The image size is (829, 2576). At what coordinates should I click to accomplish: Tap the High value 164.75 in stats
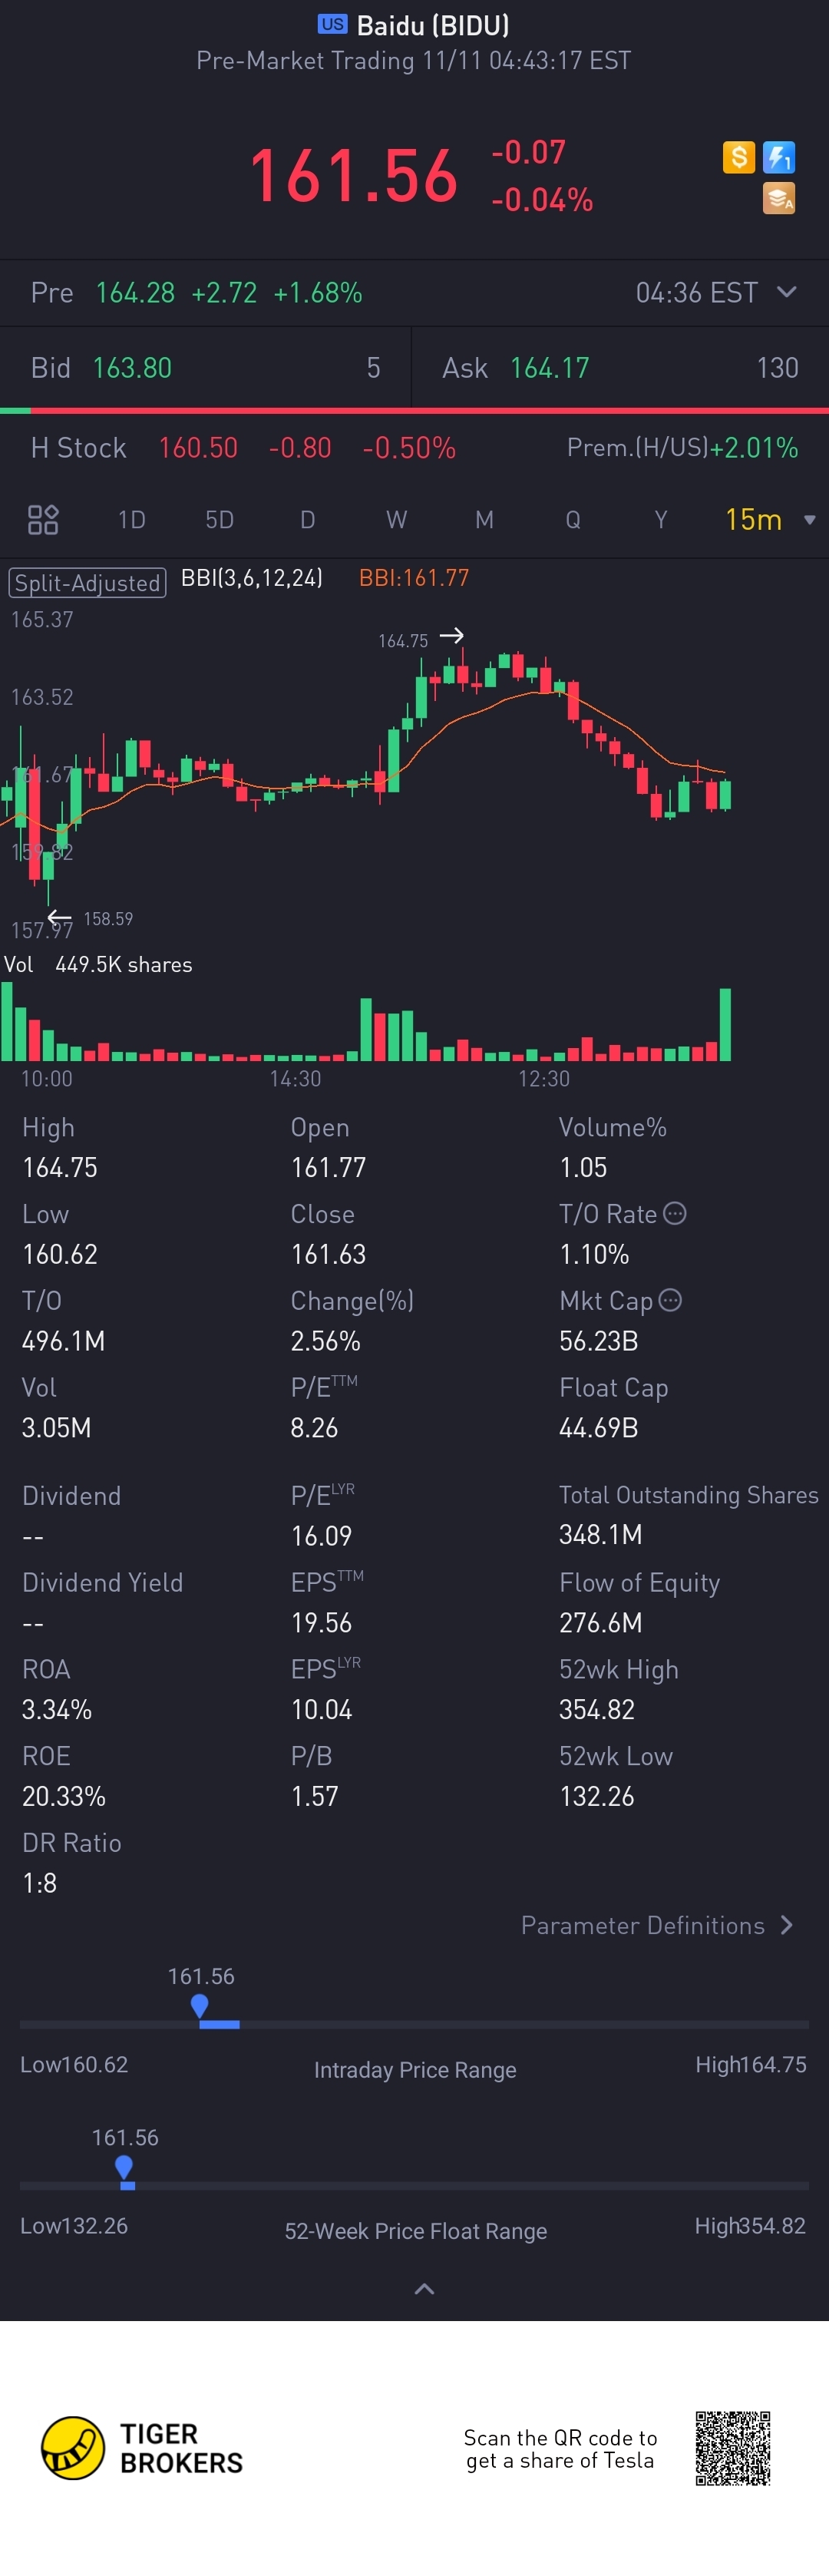60,1167
